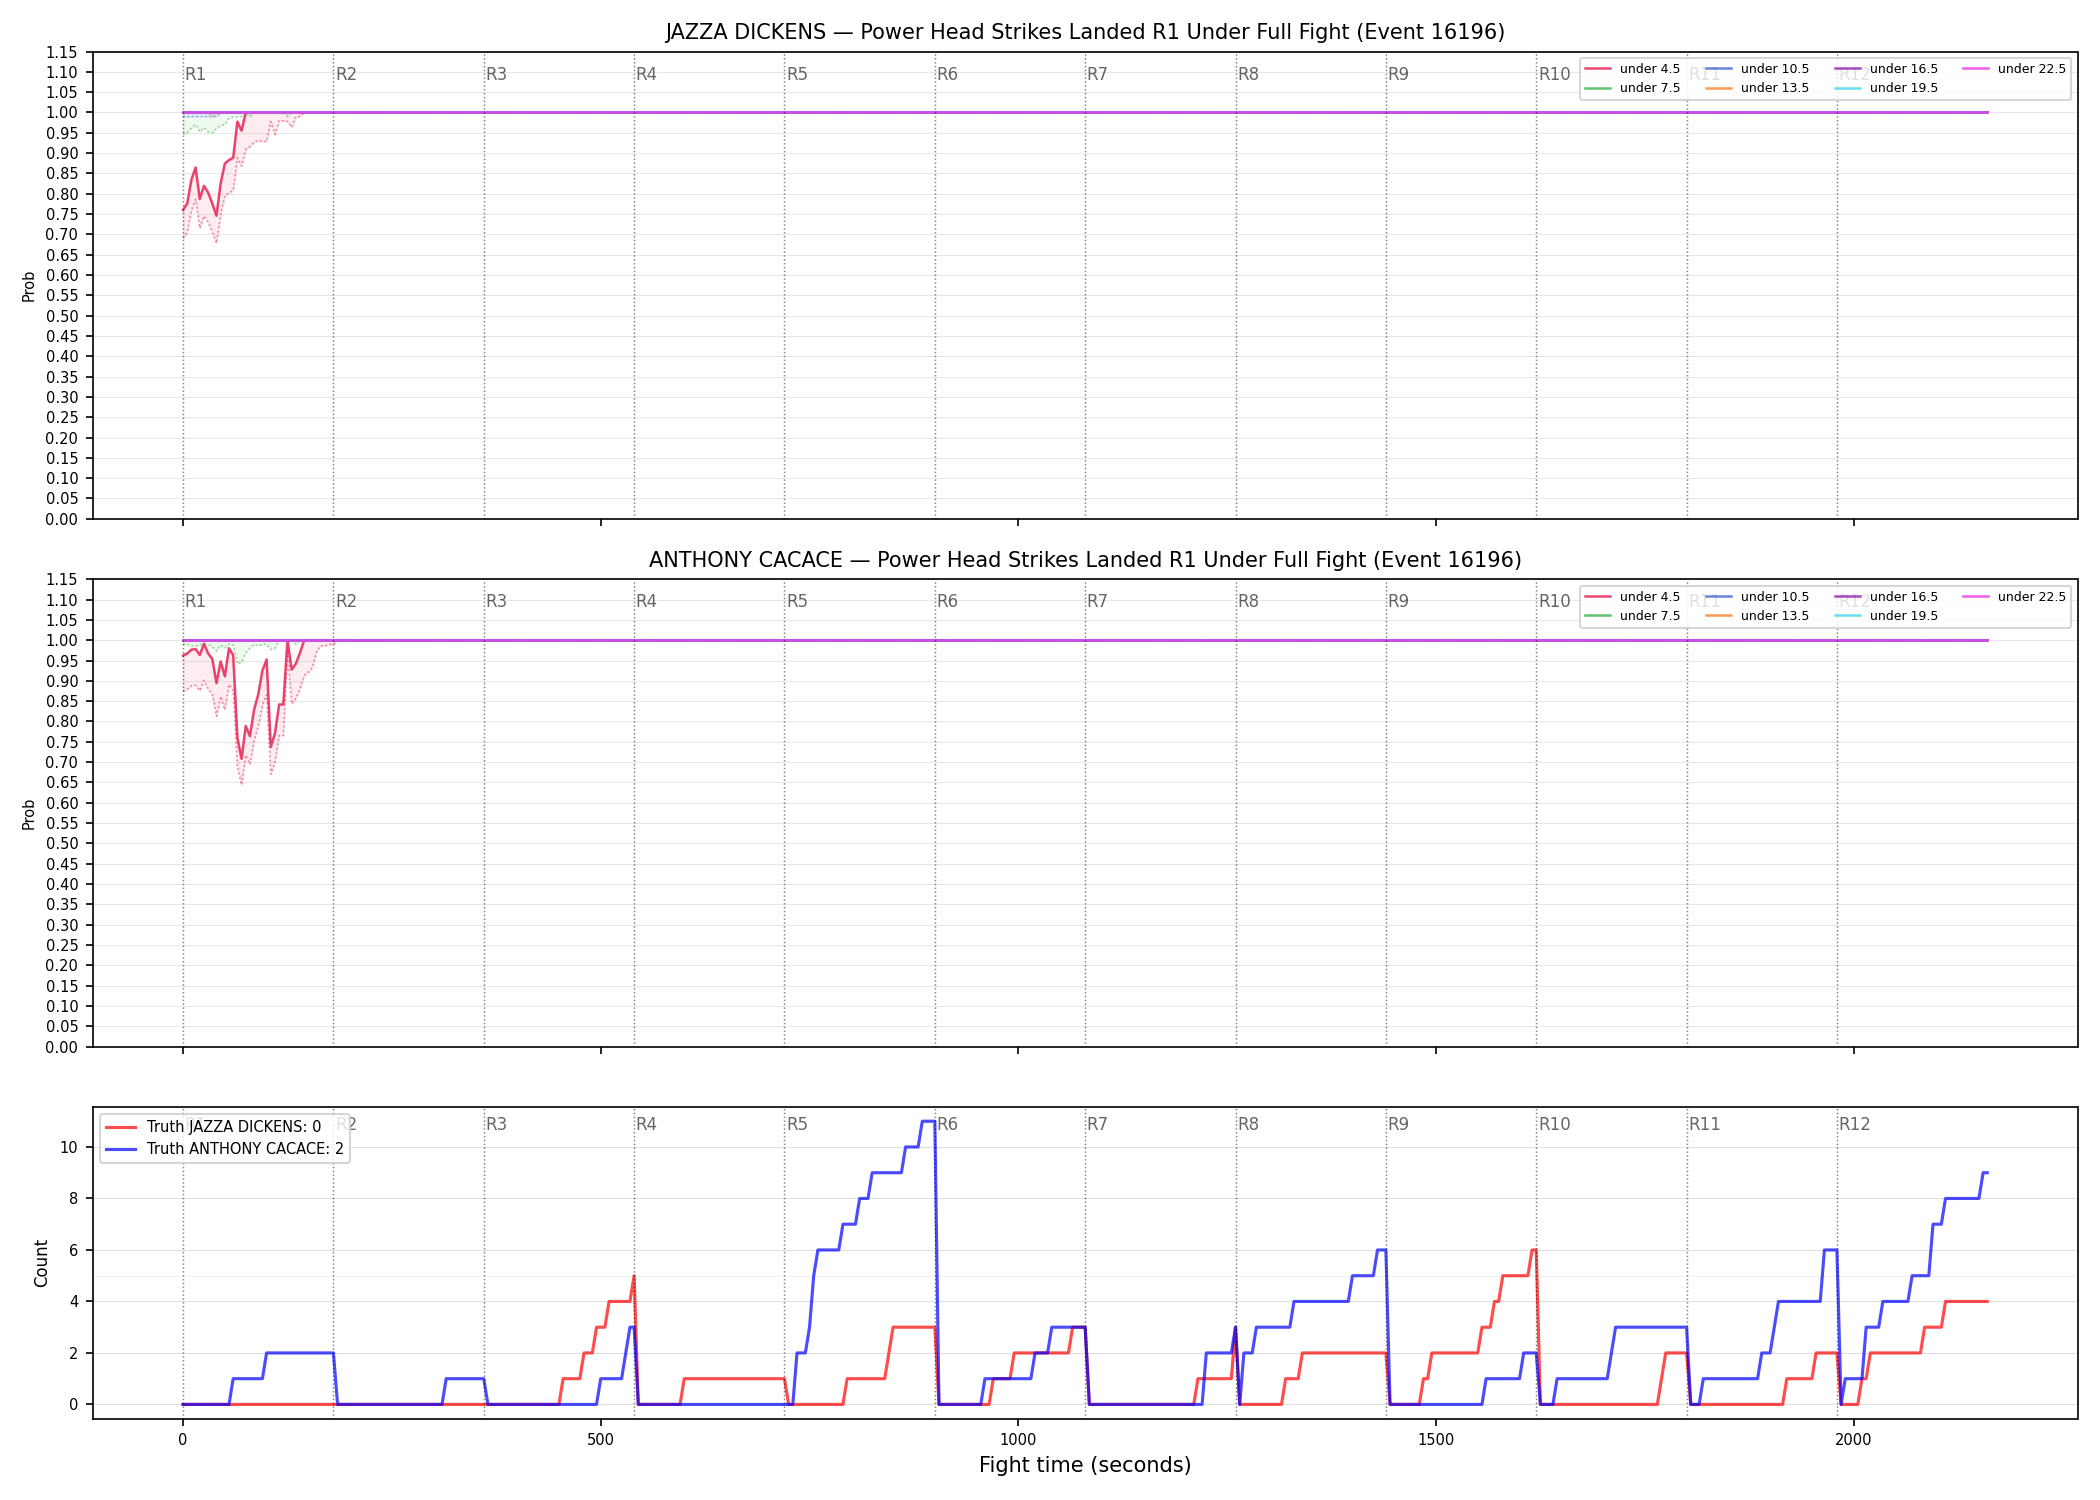Click the 'Prob' label of top chart
This screenshot has width=2100, height=1500.
click(x=29, y=286)
